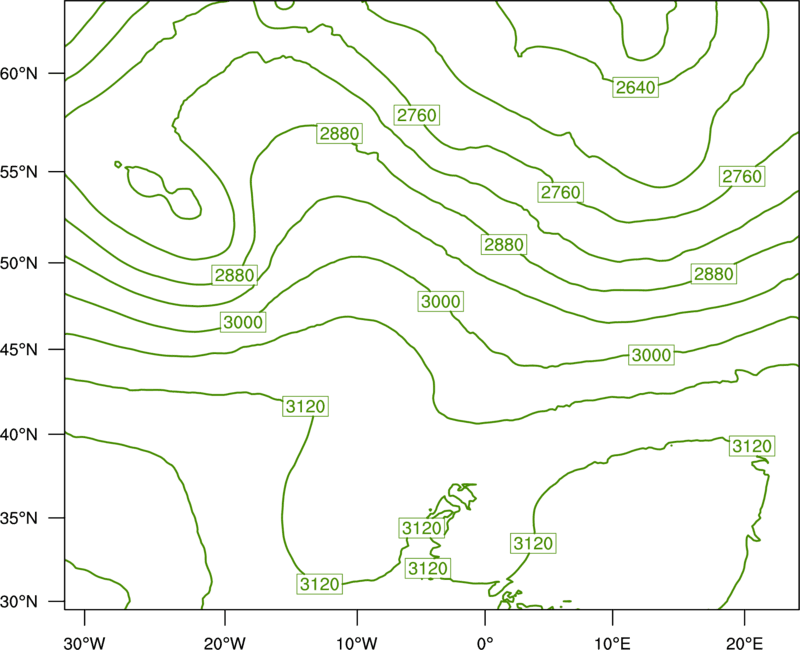The image size is (800, 650).
Task: Click the 40°N latitude axis label
Action: tap(19, 434)
